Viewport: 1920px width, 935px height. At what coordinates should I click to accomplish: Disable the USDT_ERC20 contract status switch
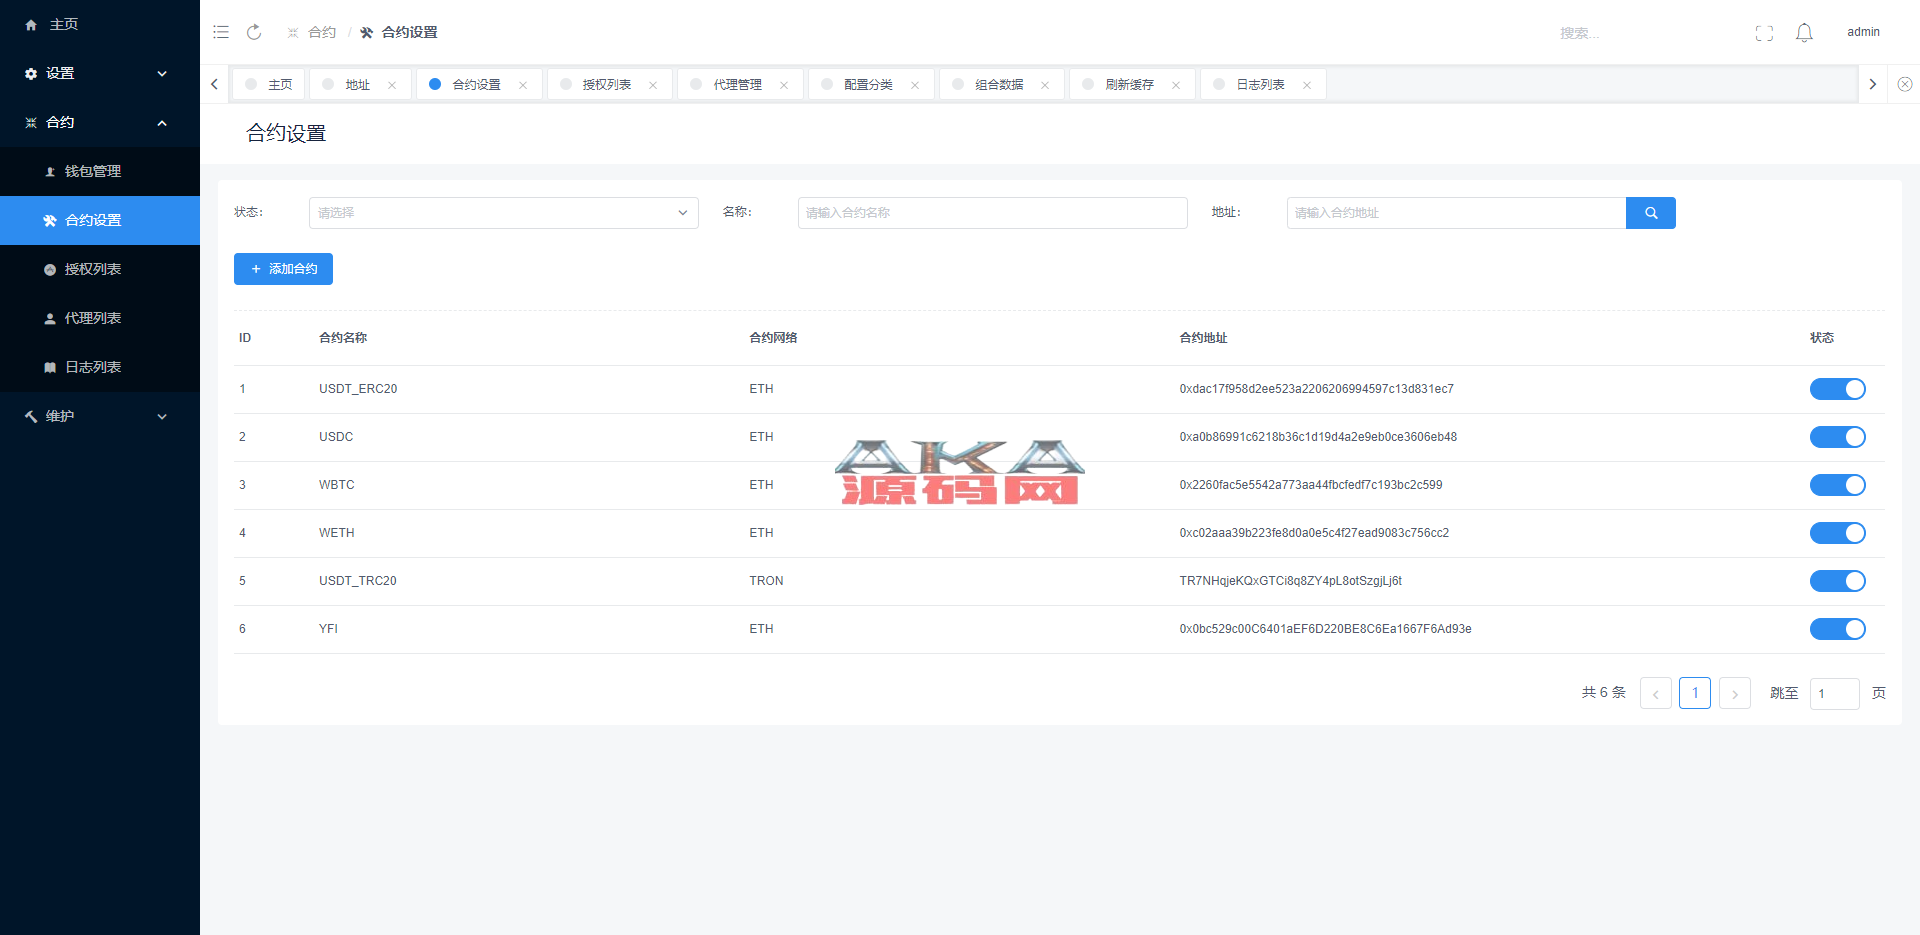tap(1837, 389)
